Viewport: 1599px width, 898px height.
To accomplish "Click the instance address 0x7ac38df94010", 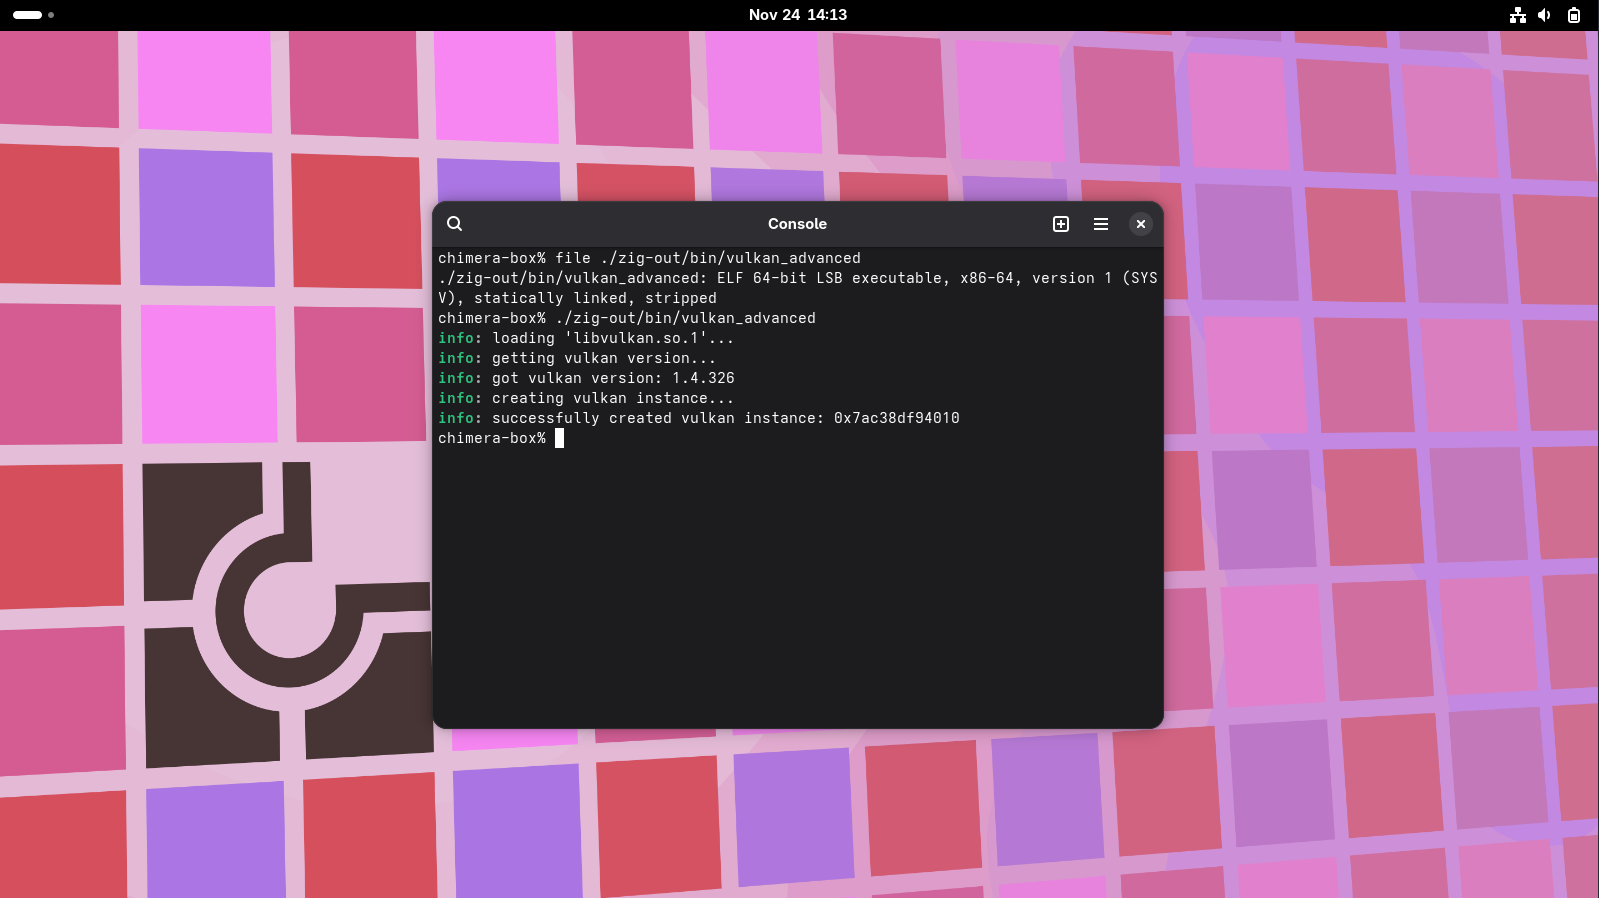I will coord(896,418).
